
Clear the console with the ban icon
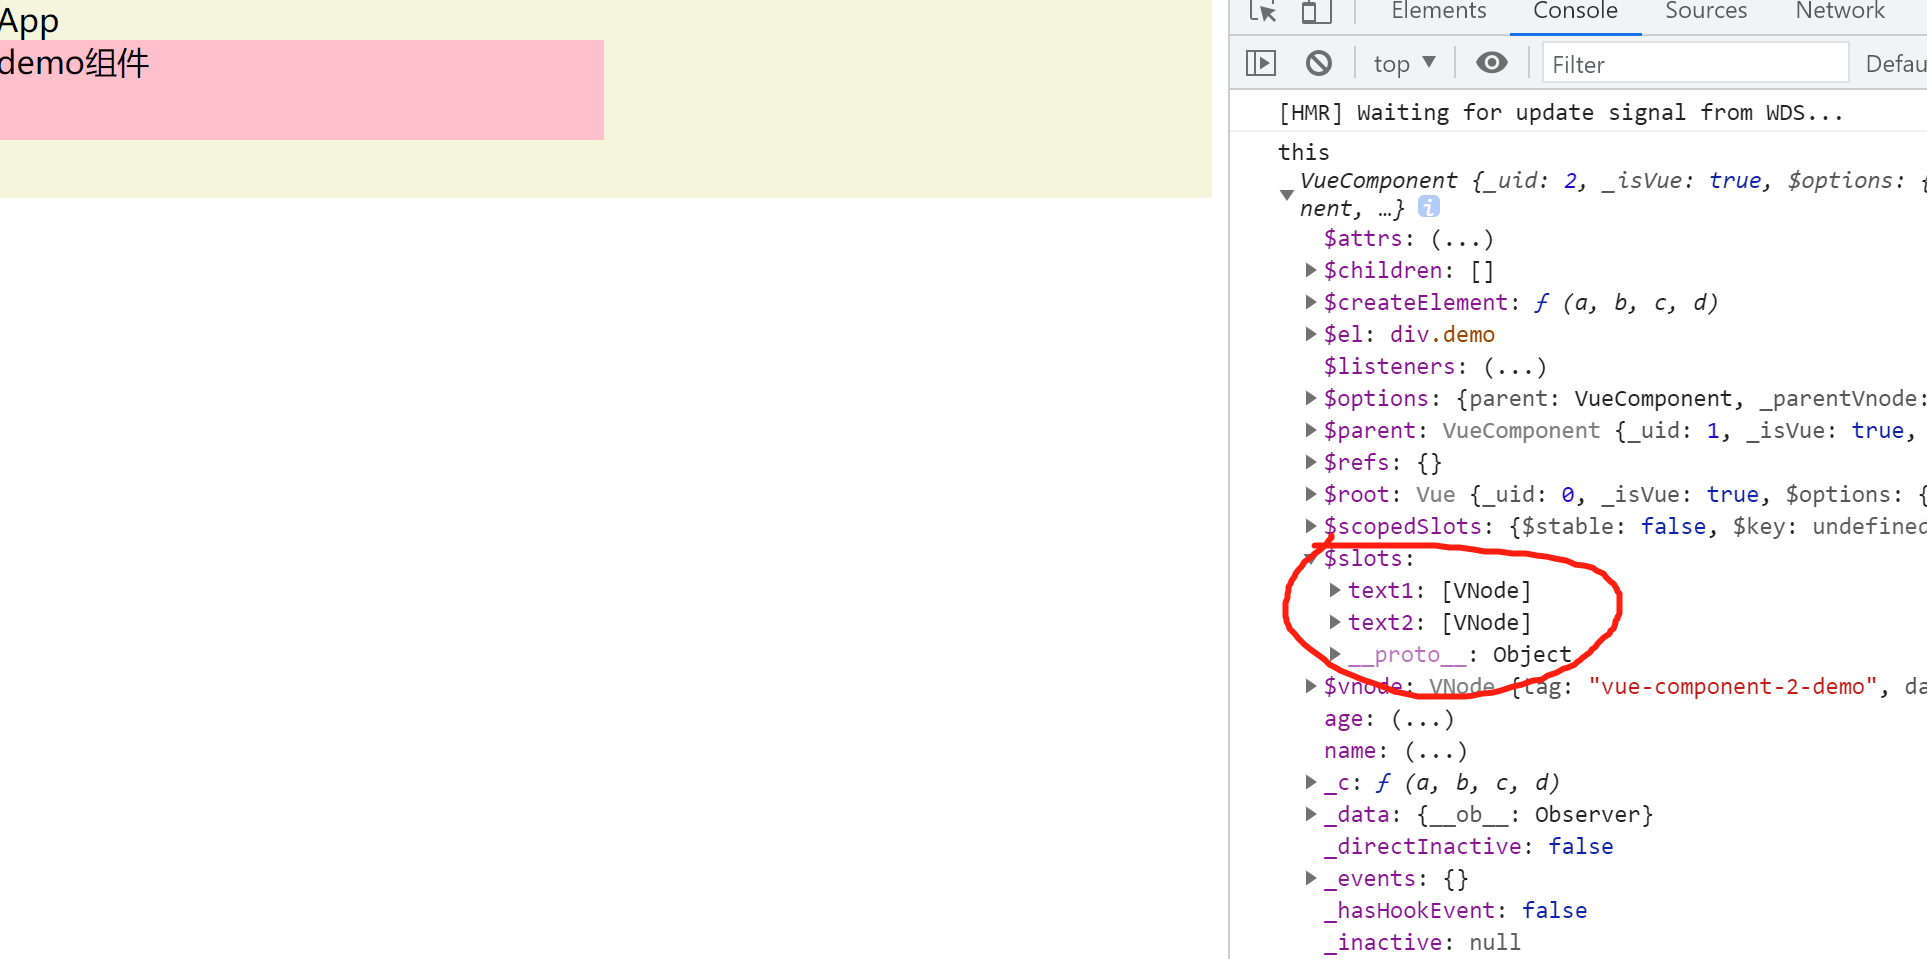[1319, 63]
